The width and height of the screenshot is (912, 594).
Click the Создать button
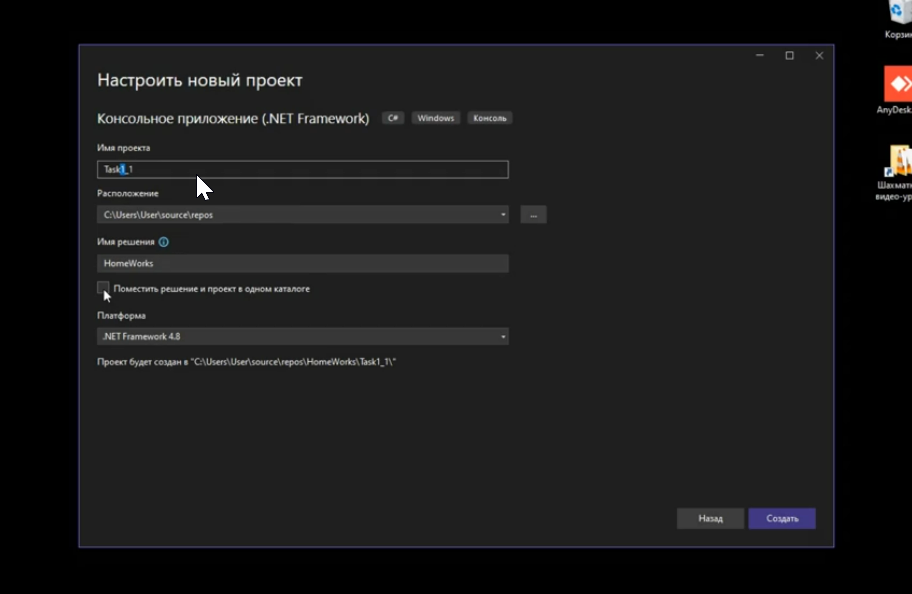point(782,518)
